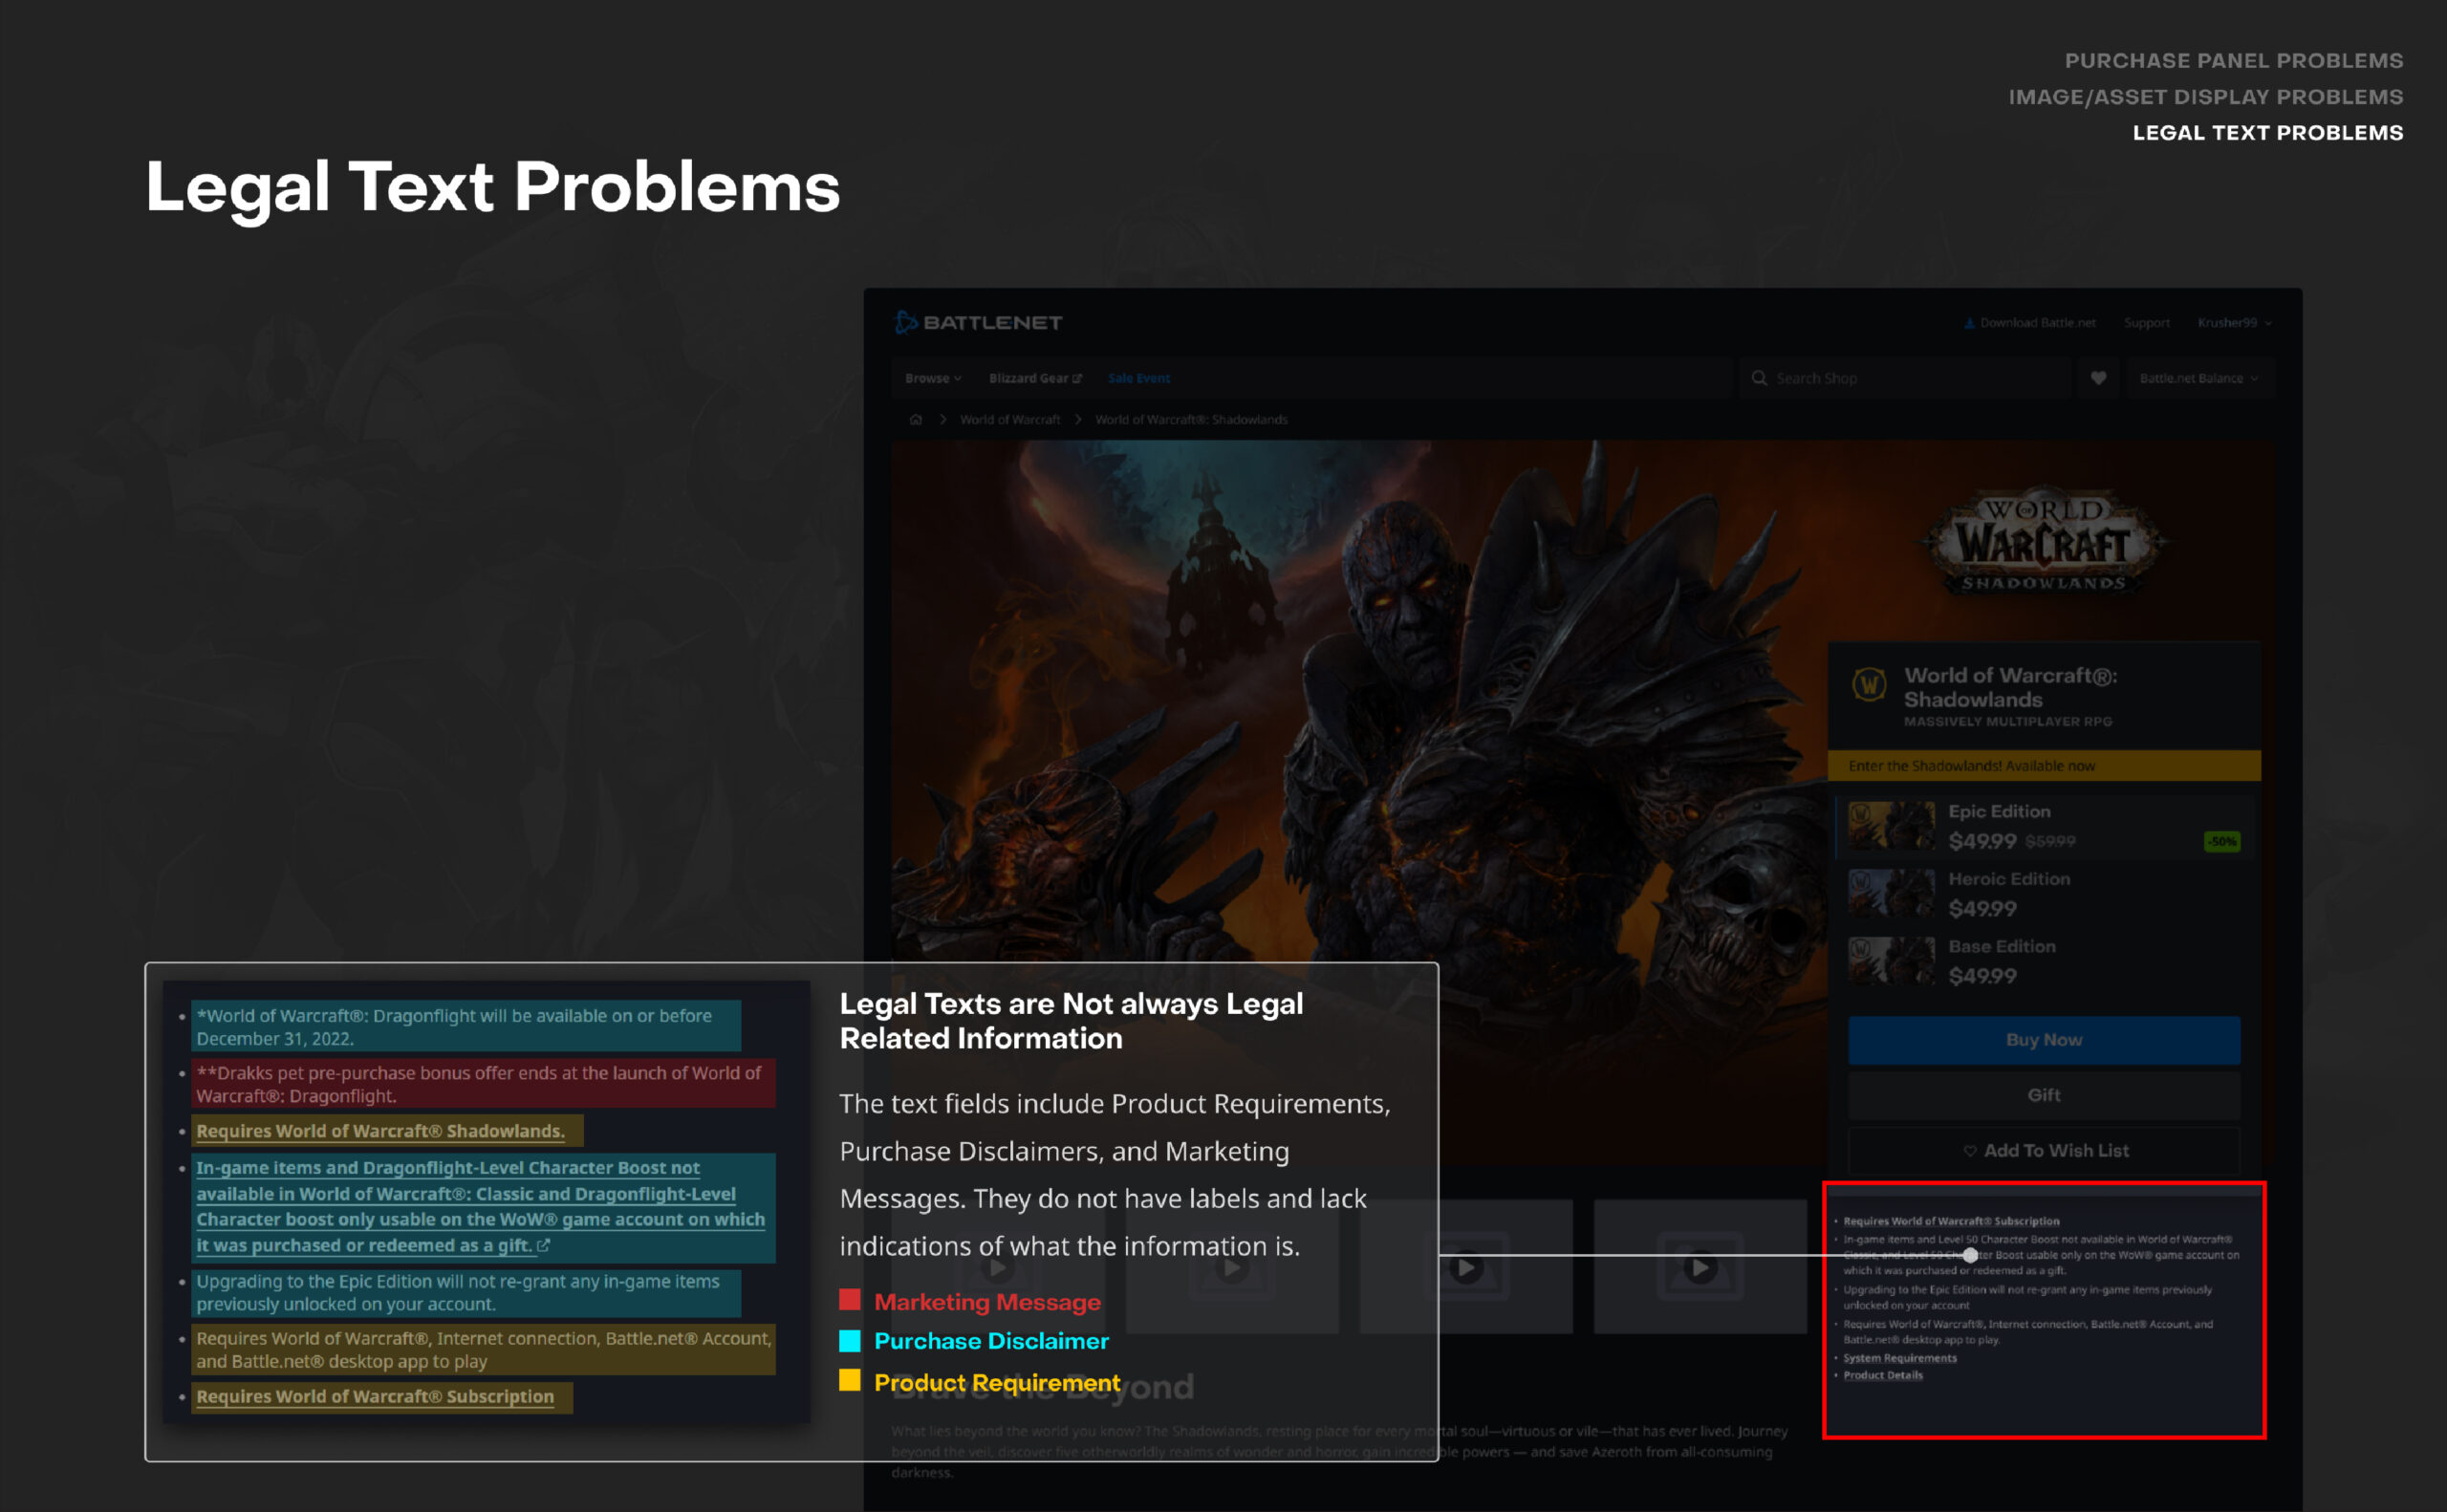Open the Product Details link

pos(1883,1375)
